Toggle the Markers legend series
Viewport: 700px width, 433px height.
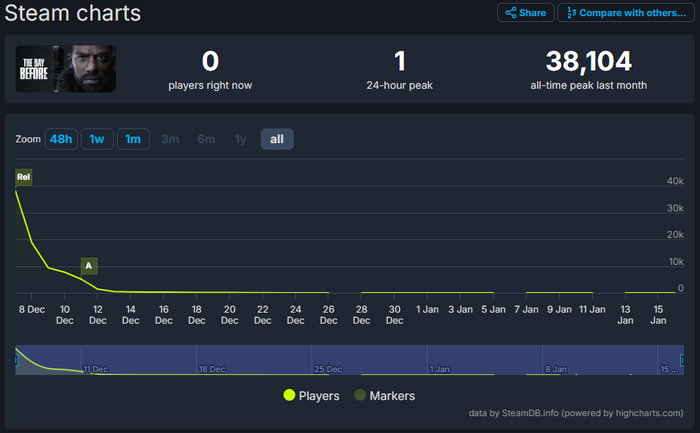pyautogui.click(x=384, y=396)
